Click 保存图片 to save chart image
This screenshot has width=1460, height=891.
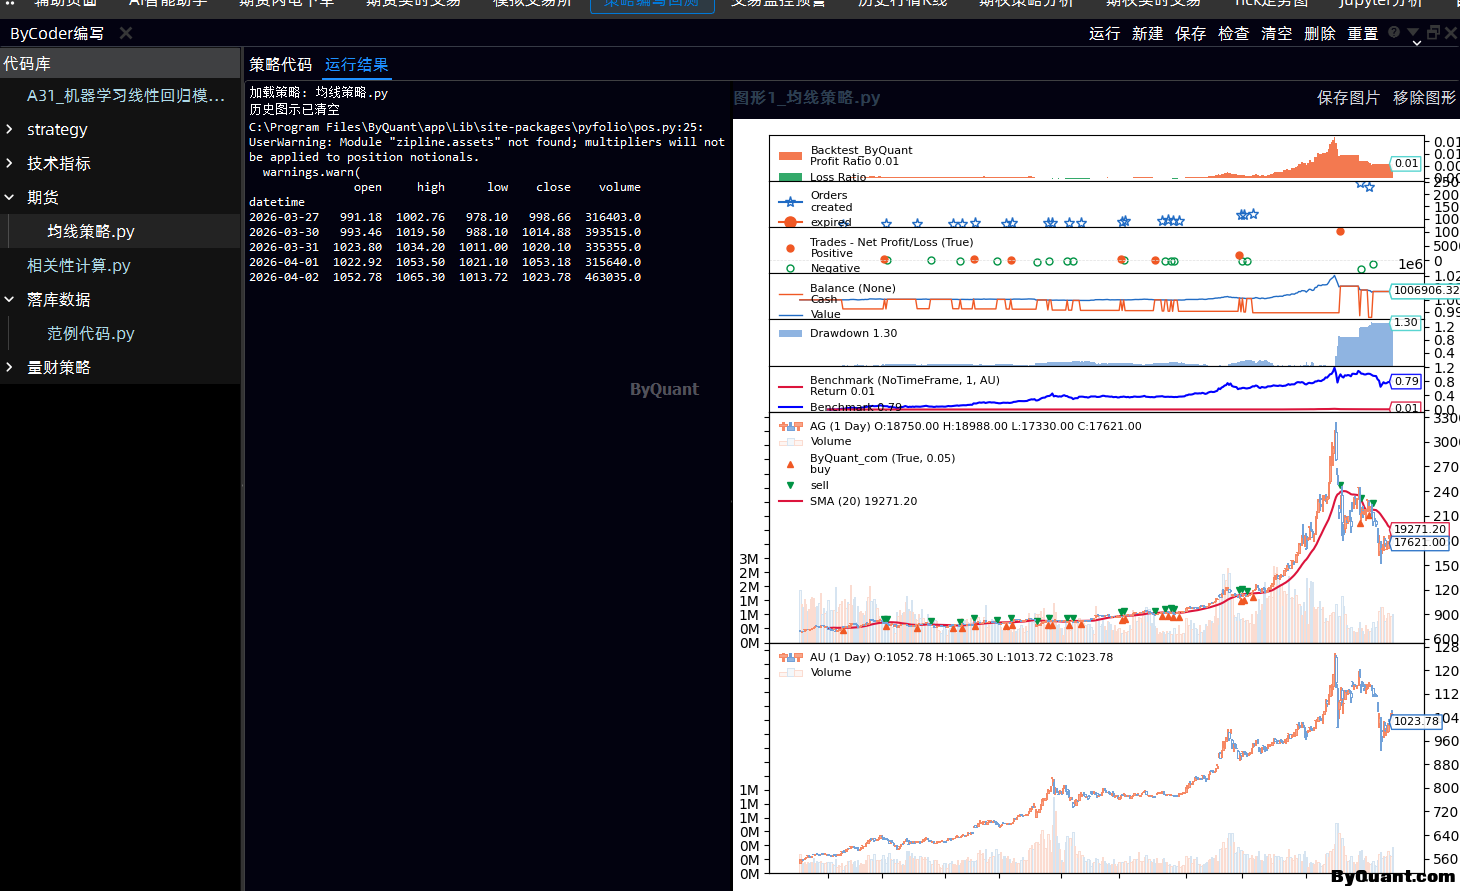pyautogui.click(x=1347, y=98)
